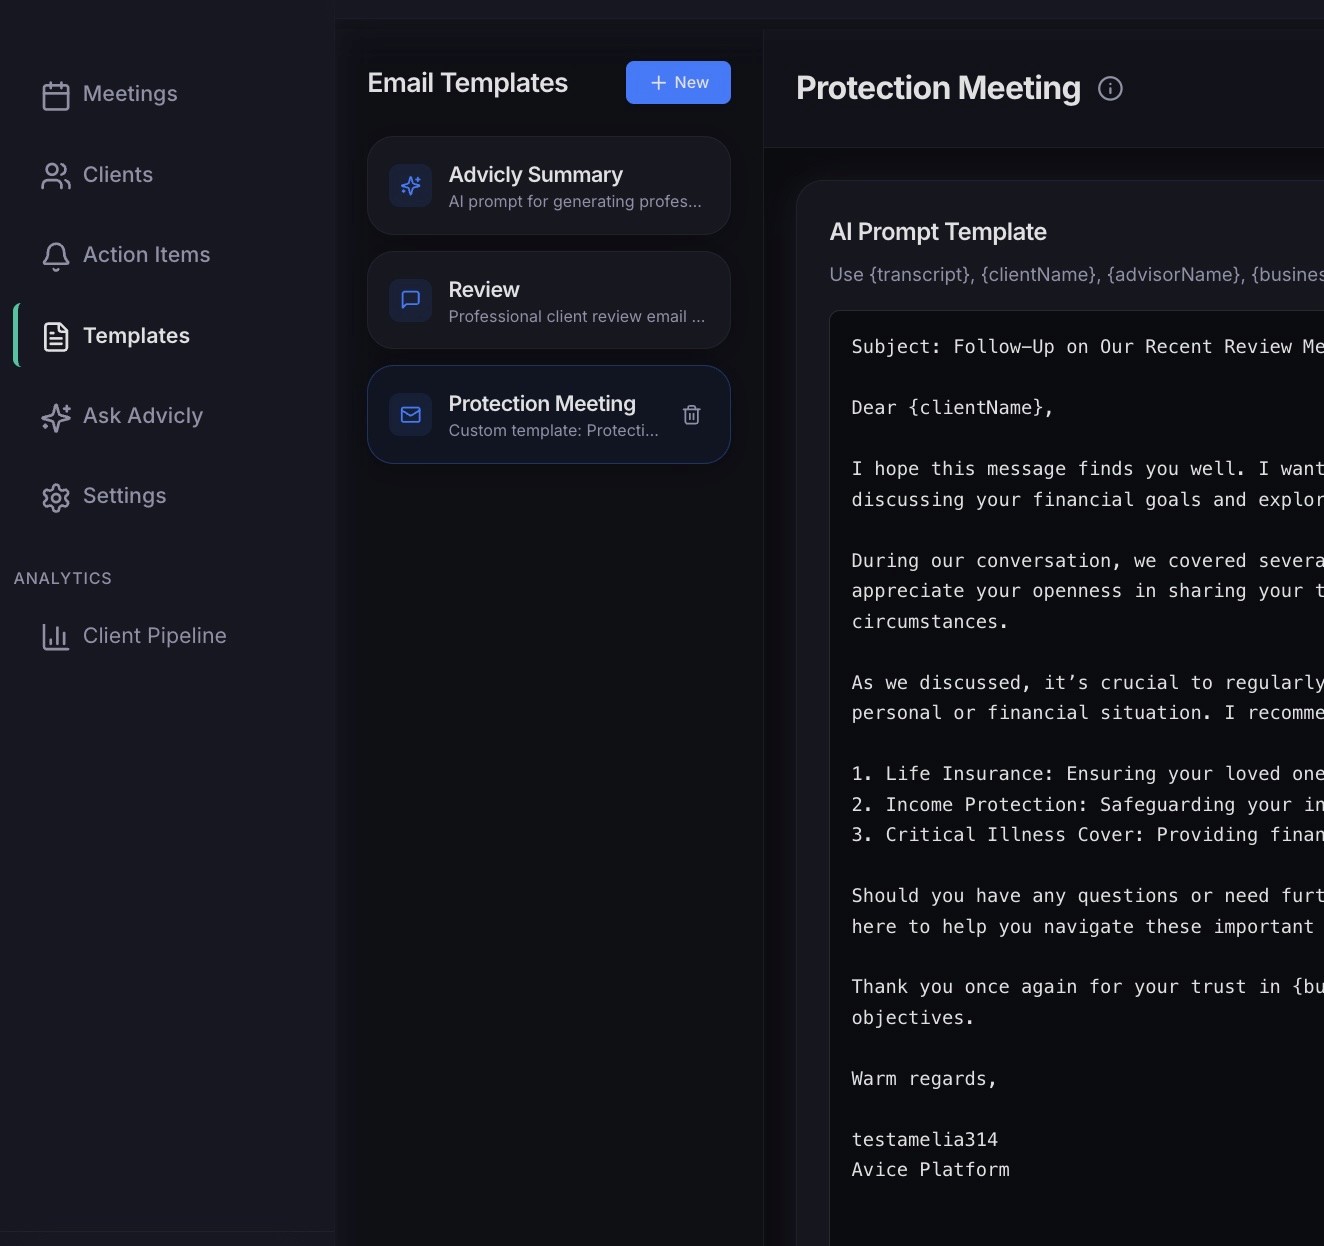
Task: Click the Protection Meeting envelope icon
Action: point(410,415)
